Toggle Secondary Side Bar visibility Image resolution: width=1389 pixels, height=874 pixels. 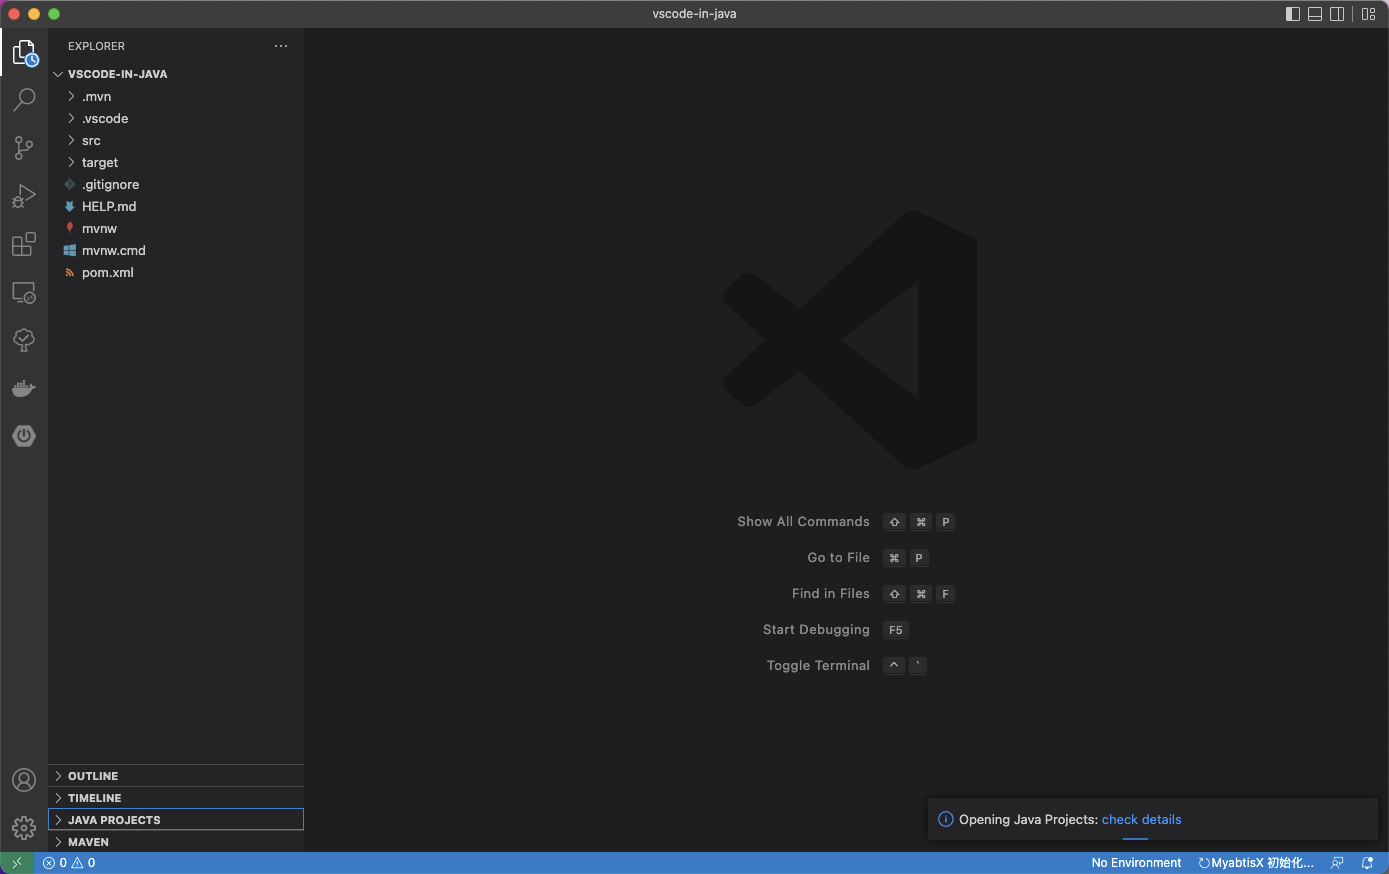coord(1337,14)
